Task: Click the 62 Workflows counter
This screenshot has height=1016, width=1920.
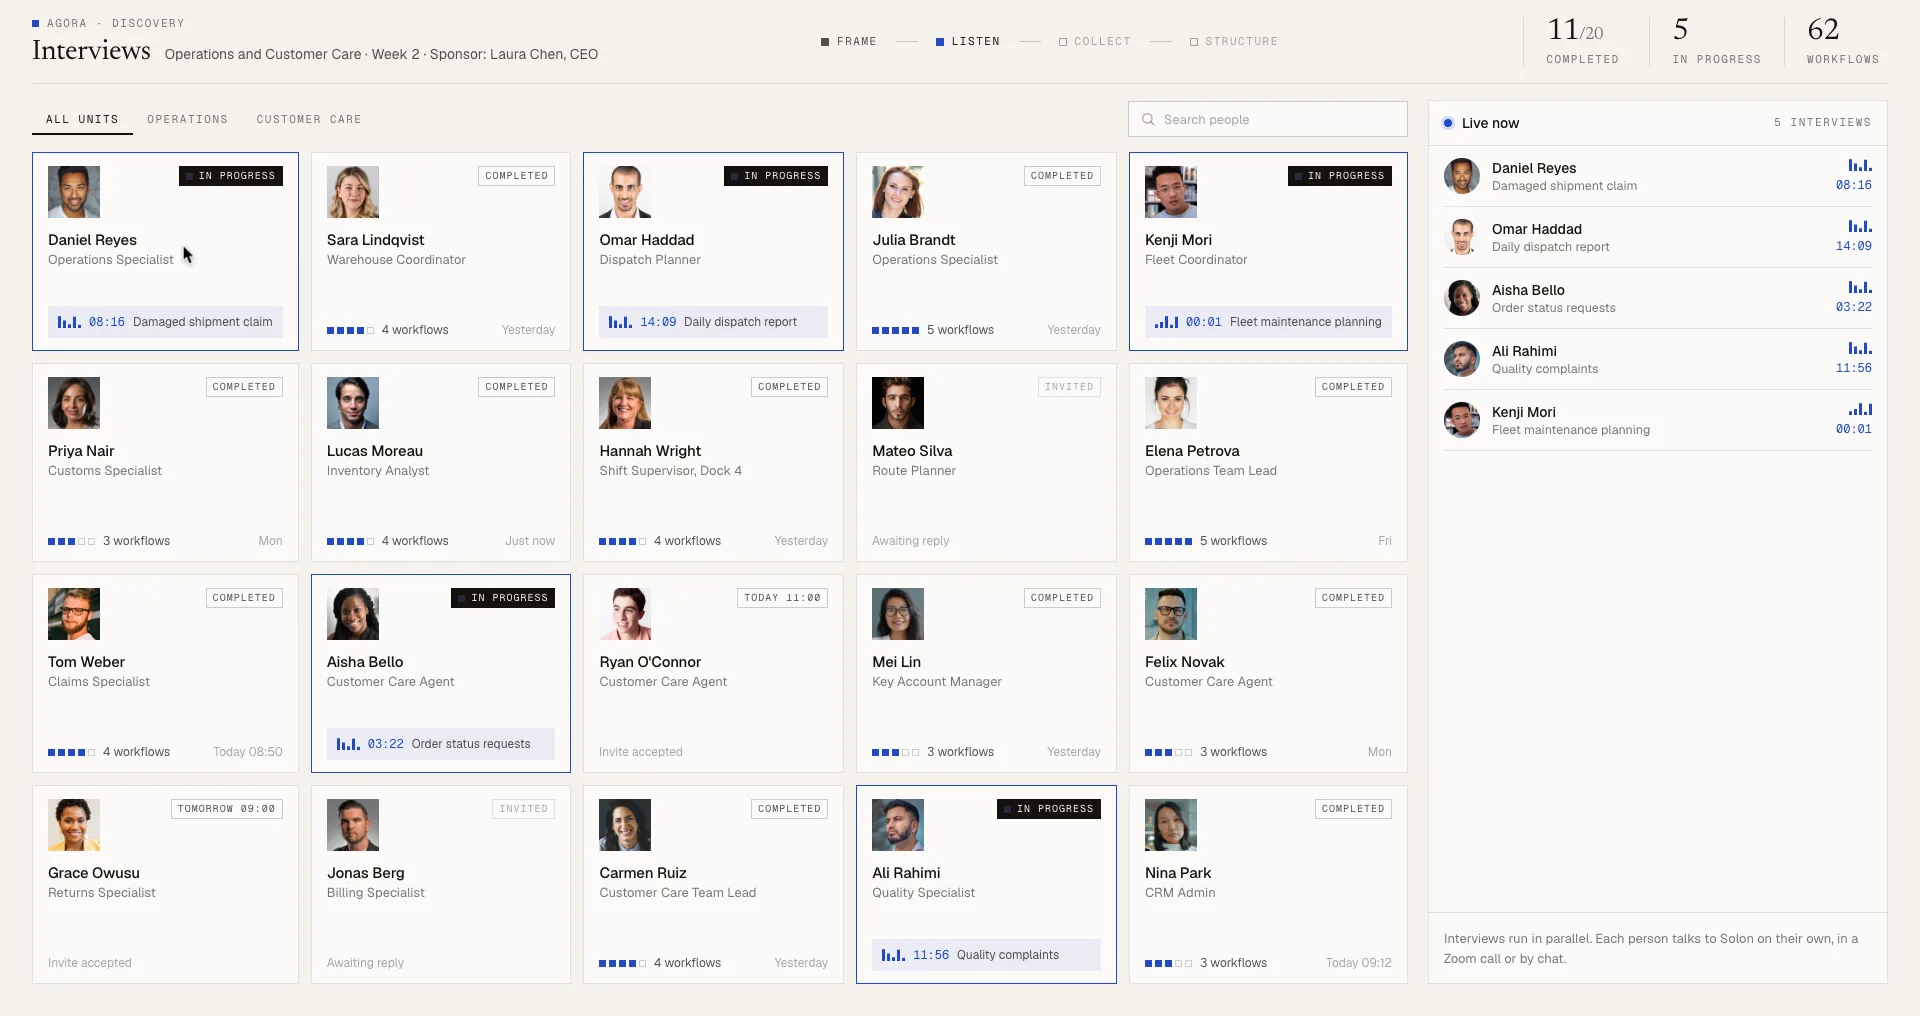Action: (1842, 41)
